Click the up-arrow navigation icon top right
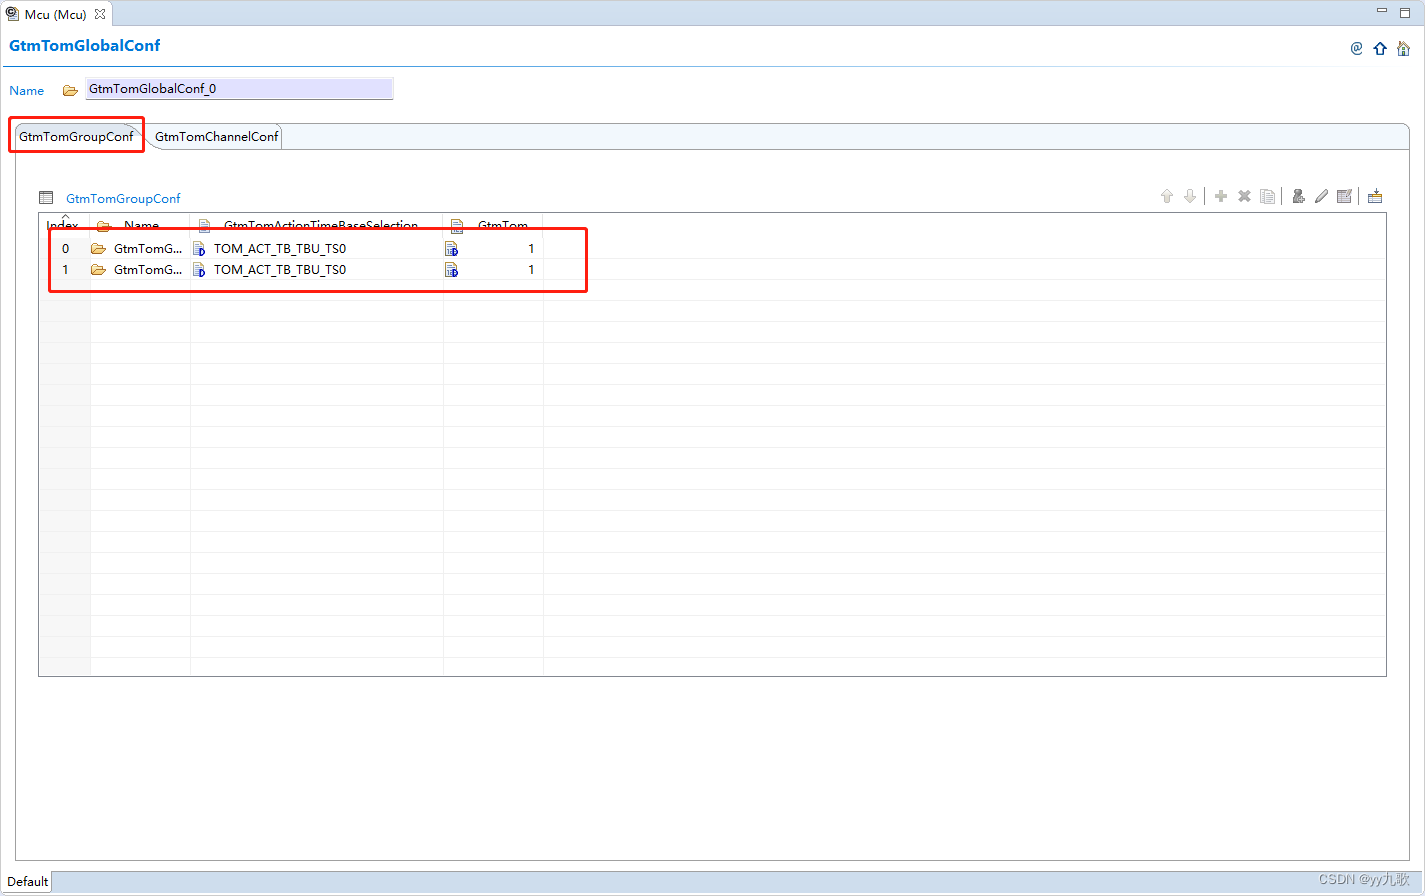The width and height of the screenshot is (1425, 896). click(1380, 48)
